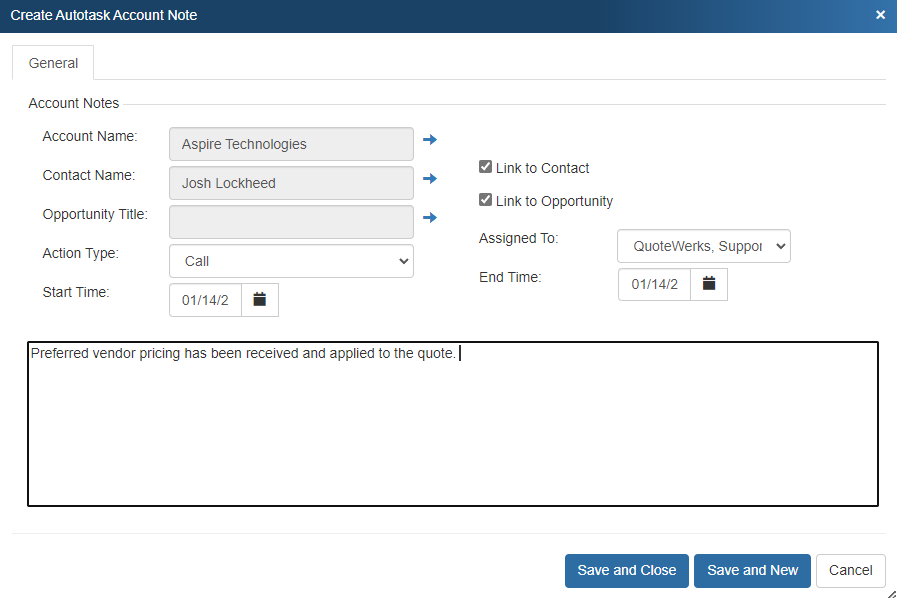Close the Create Autotask Account Note dialog
This screenshot has height=598, width=897.
tap(880, 15)
